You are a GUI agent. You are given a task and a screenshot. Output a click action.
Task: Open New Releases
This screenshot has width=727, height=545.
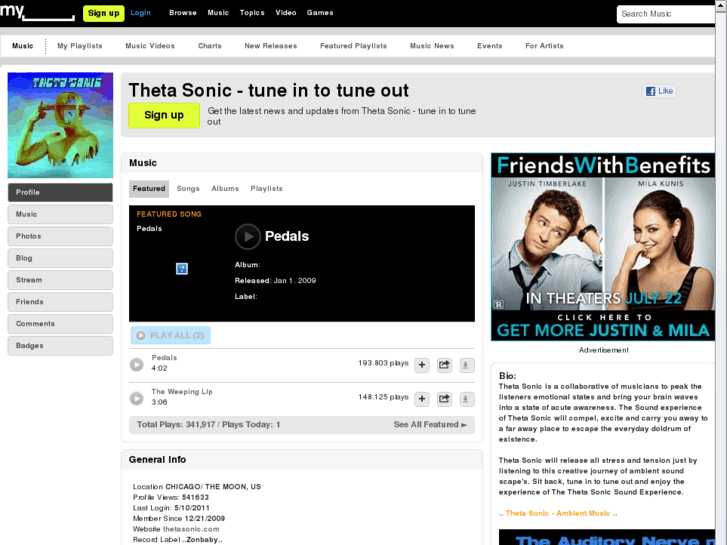click(x=271, y=46)
